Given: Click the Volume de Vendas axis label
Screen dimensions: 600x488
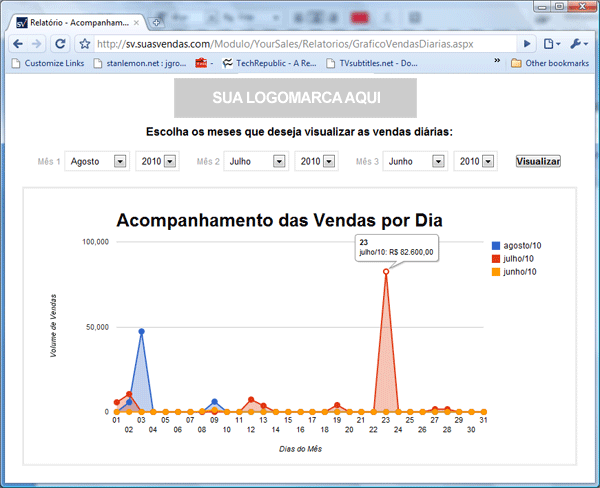Looking at the screenshot, I should (x=53, y=326).
